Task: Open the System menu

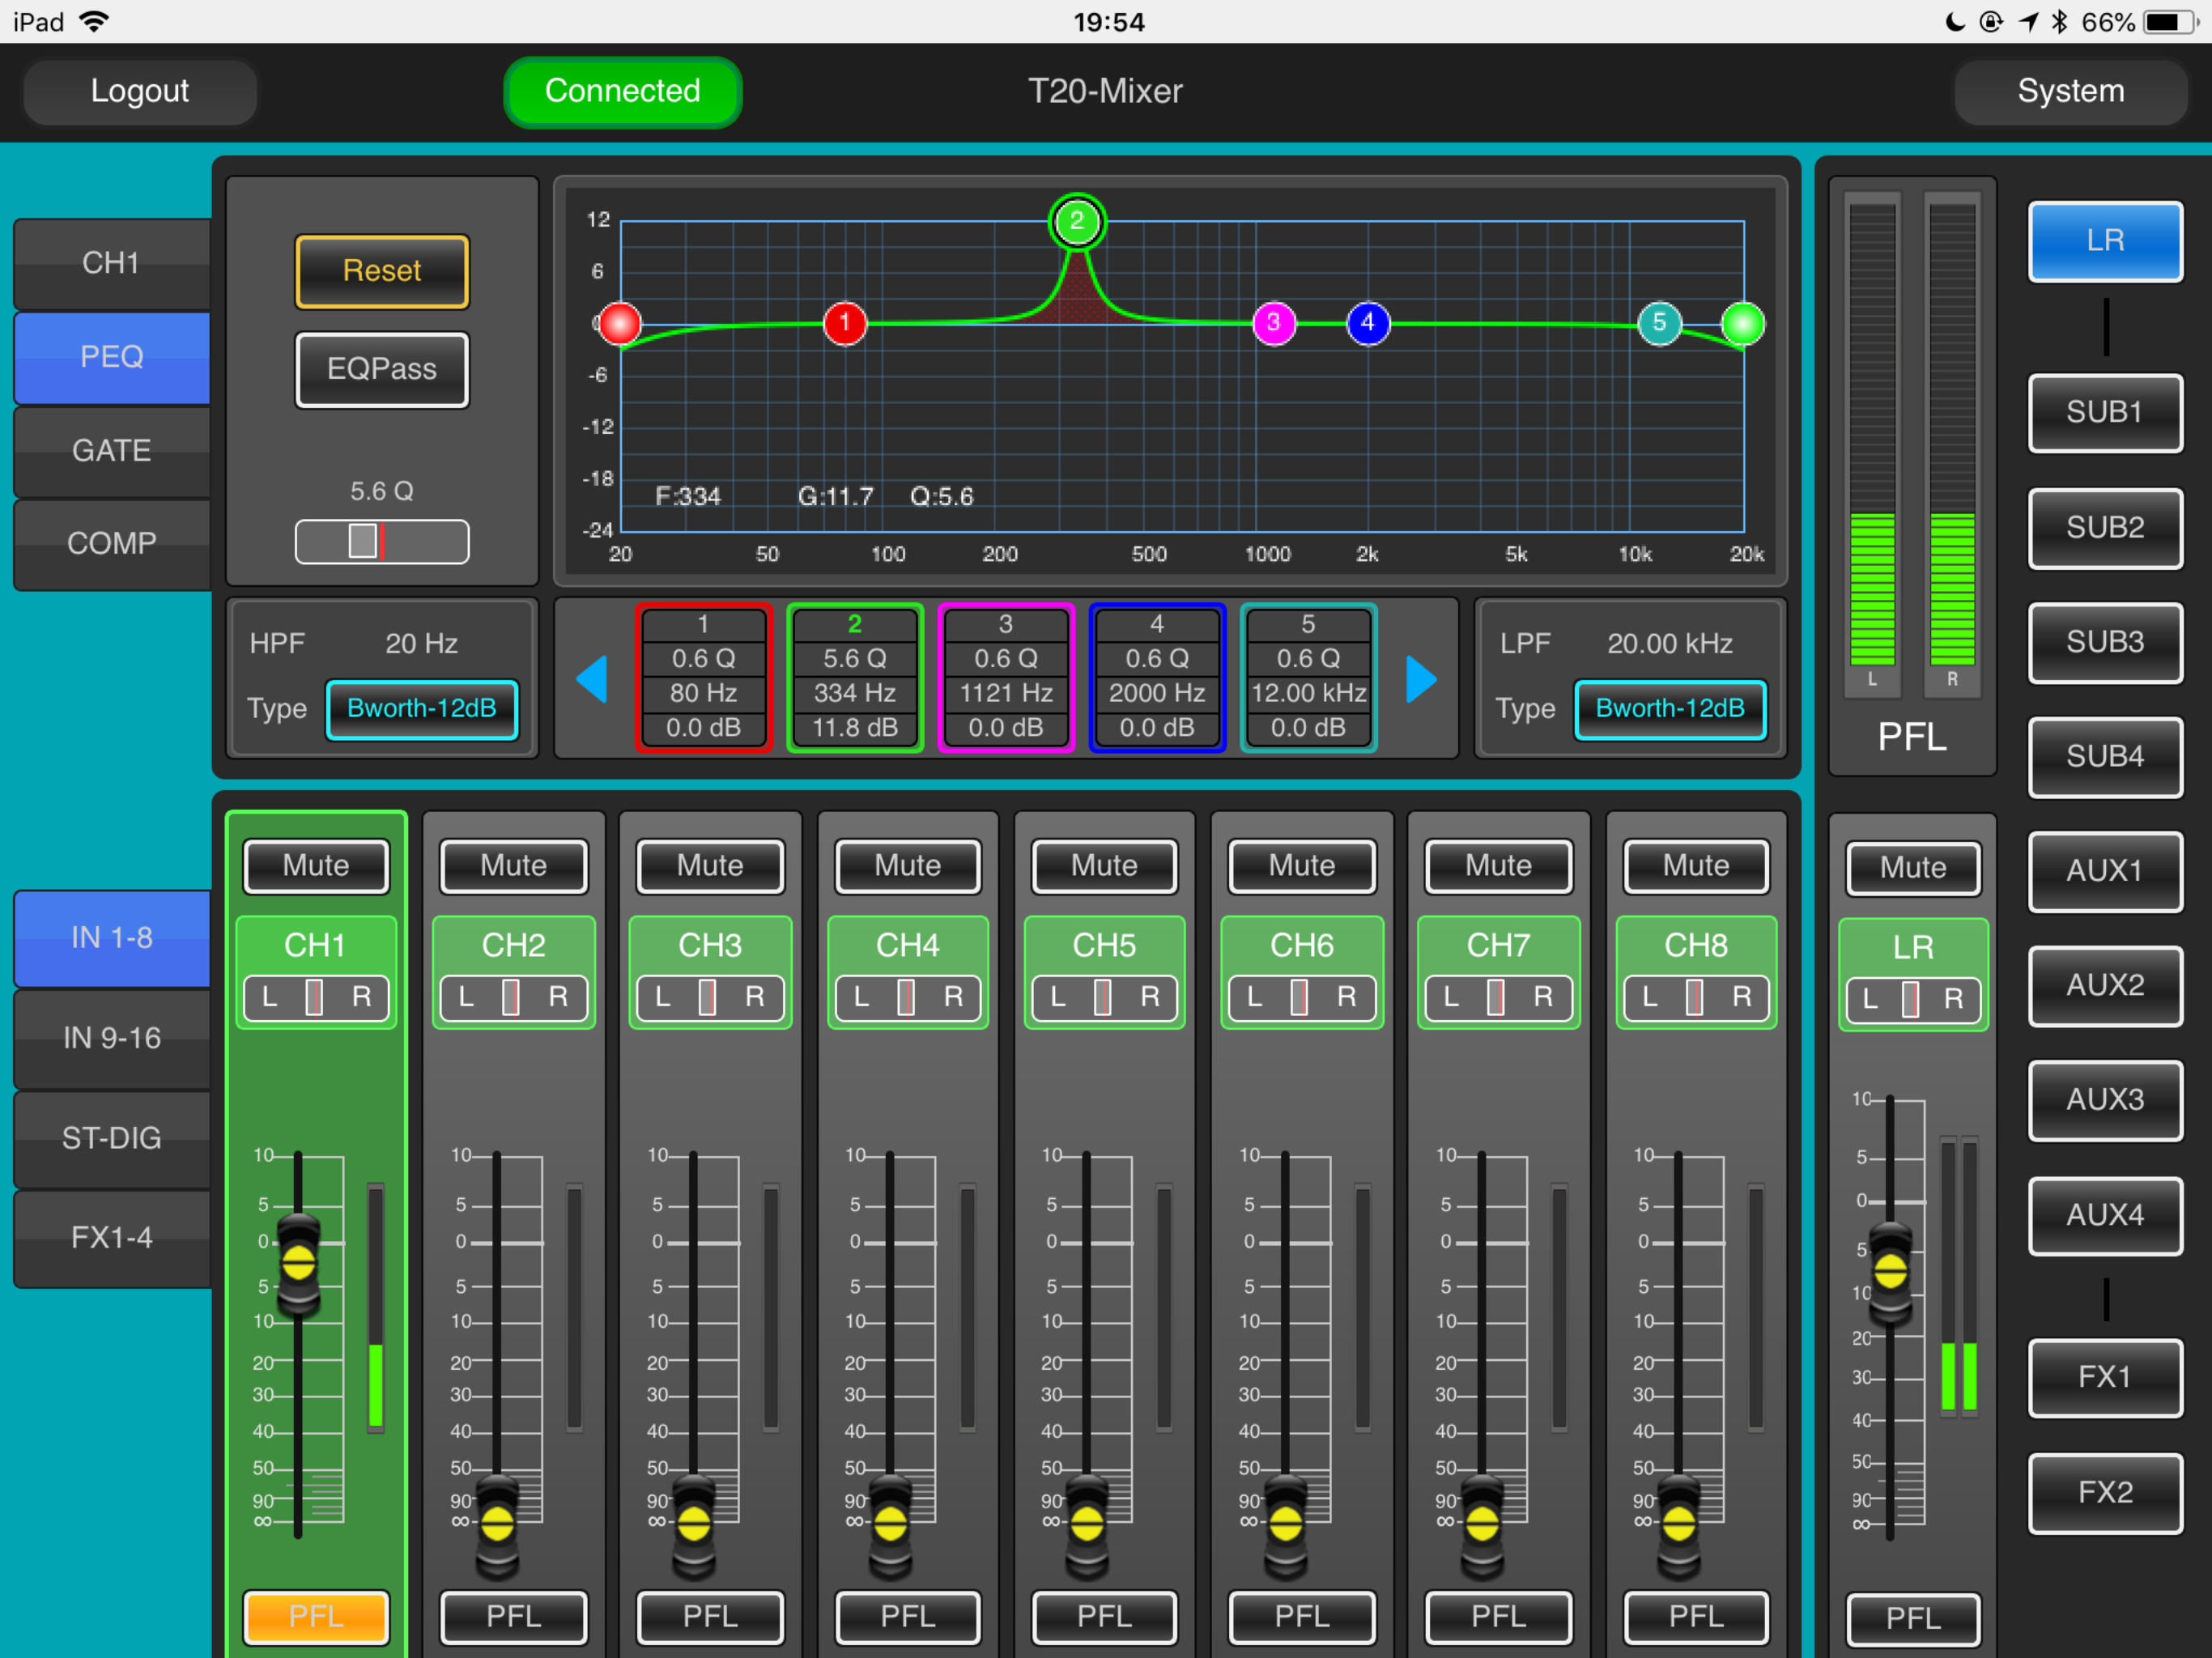Action: tap(2070, 91)
